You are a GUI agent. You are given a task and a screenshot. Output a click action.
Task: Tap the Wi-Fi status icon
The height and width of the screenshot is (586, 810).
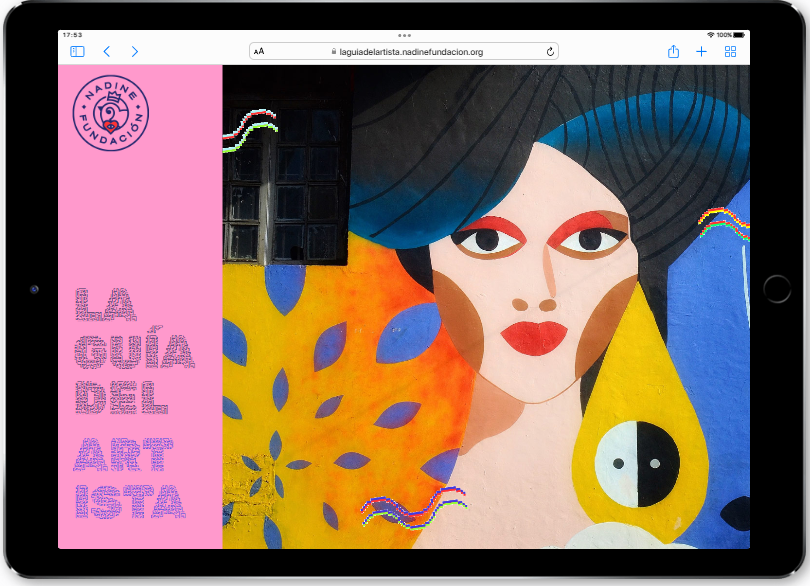(710, 35)
